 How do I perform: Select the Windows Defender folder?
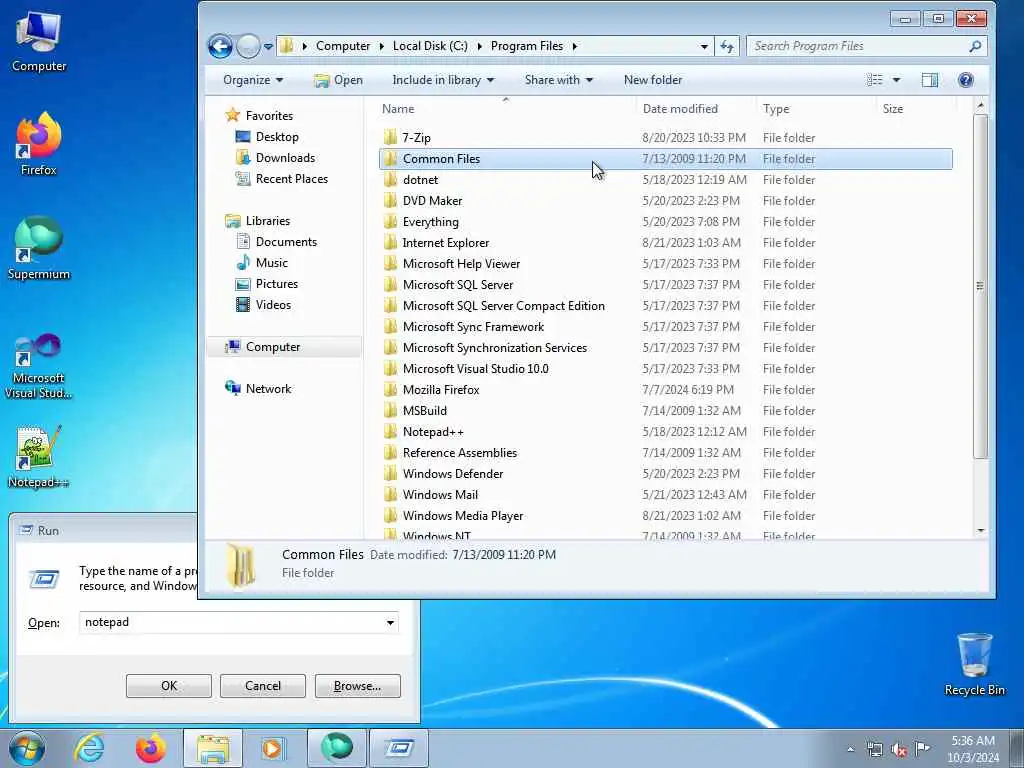click(x=453, y=473)
